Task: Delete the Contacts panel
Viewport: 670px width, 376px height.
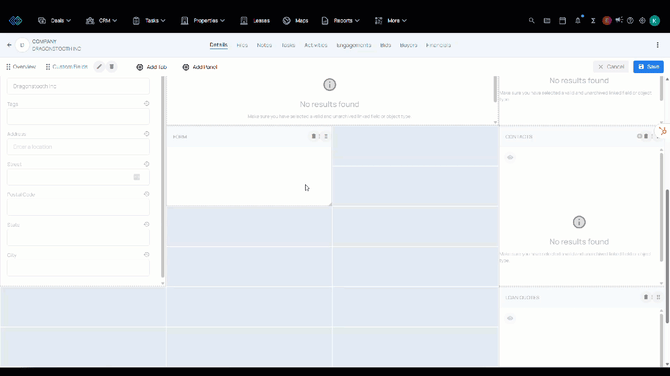Action: point(646,136)
